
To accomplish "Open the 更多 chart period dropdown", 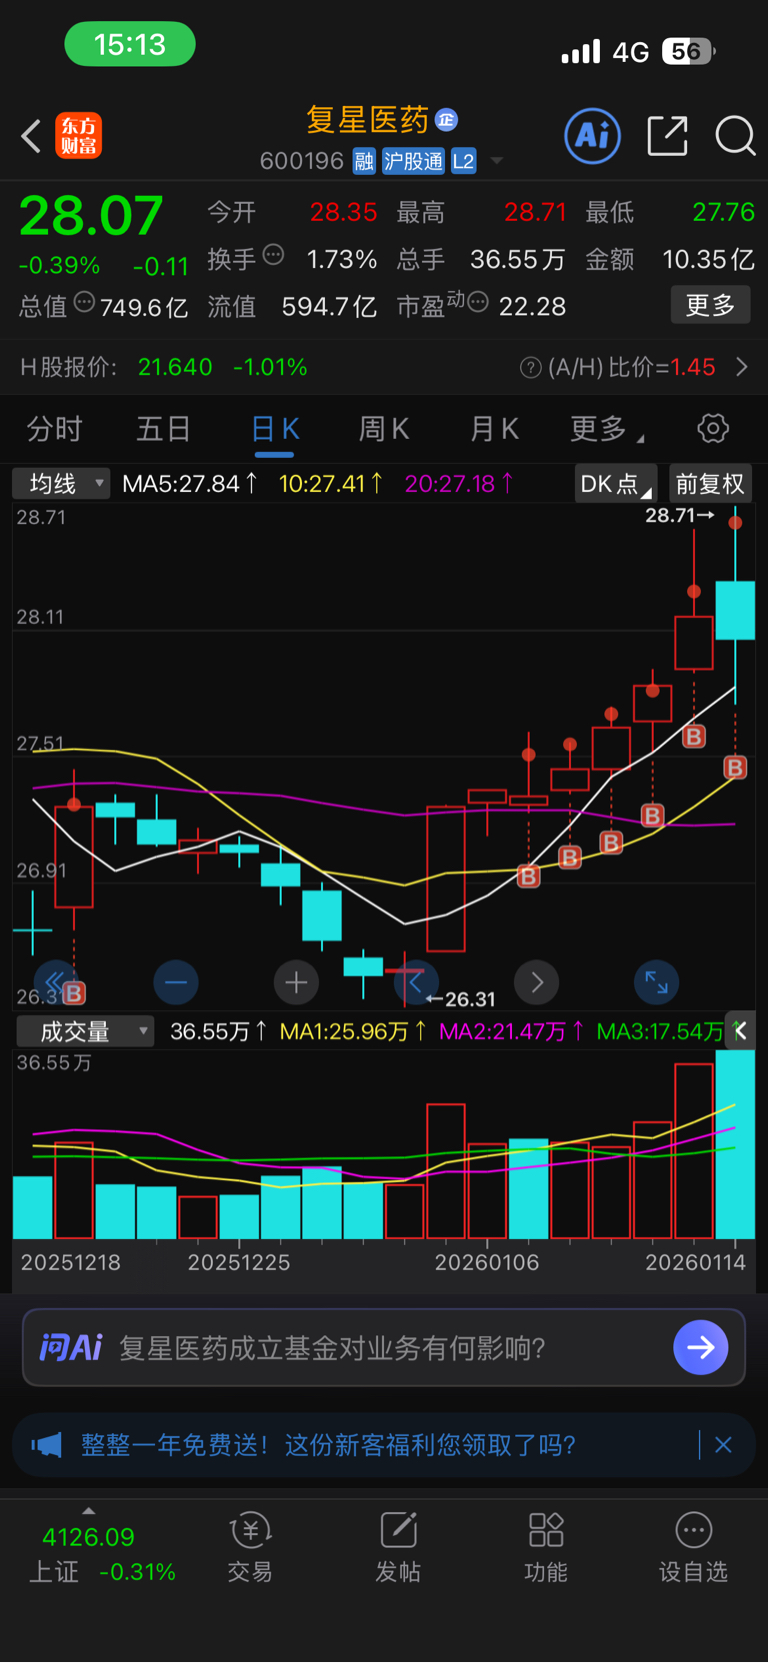I will (607, 429).
